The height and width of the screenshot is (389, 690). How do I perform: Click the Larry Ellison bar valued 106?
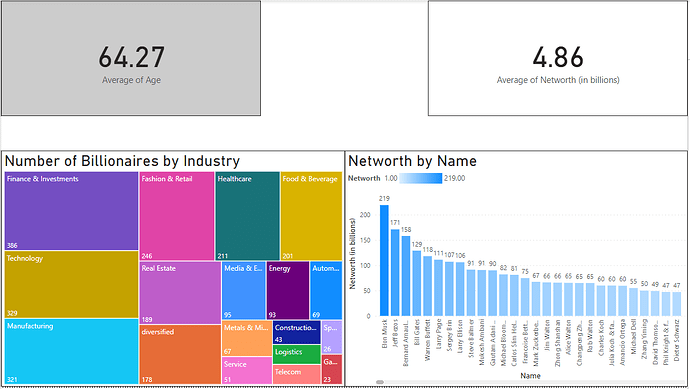click(x=460, y=289)
